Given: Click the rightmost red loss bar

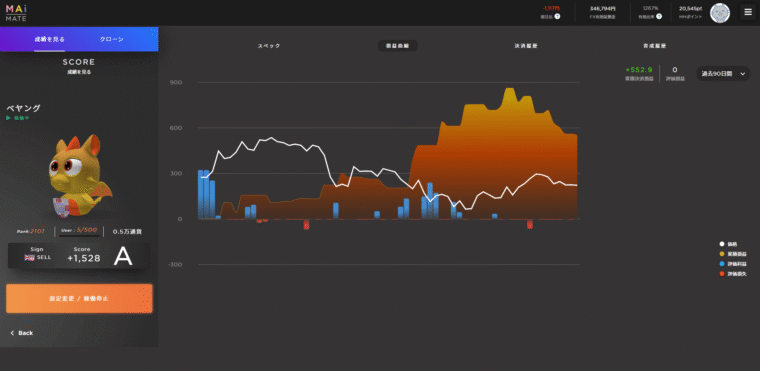Looking at the screenshot, I should (x=530, y=224).
